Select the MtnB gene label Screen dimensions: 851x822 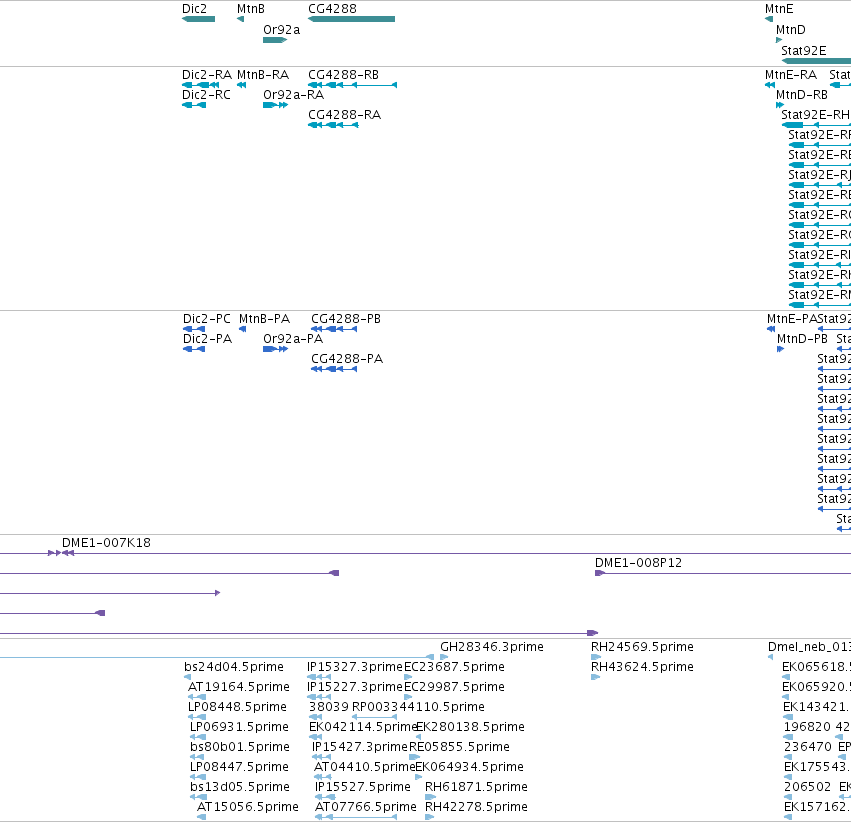coord(251,9)
